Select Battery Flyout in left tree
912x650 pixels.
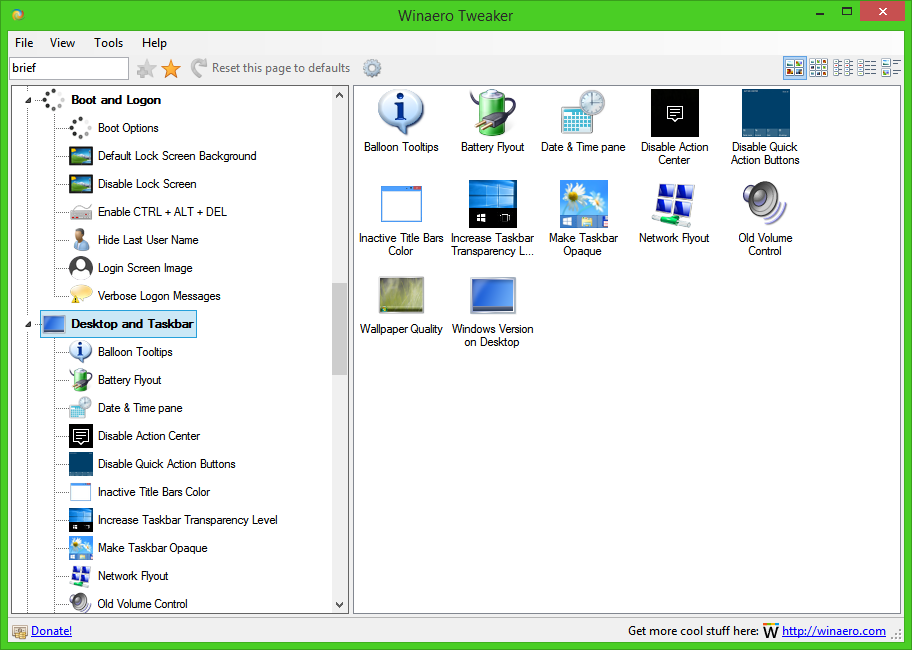(129, 380)
